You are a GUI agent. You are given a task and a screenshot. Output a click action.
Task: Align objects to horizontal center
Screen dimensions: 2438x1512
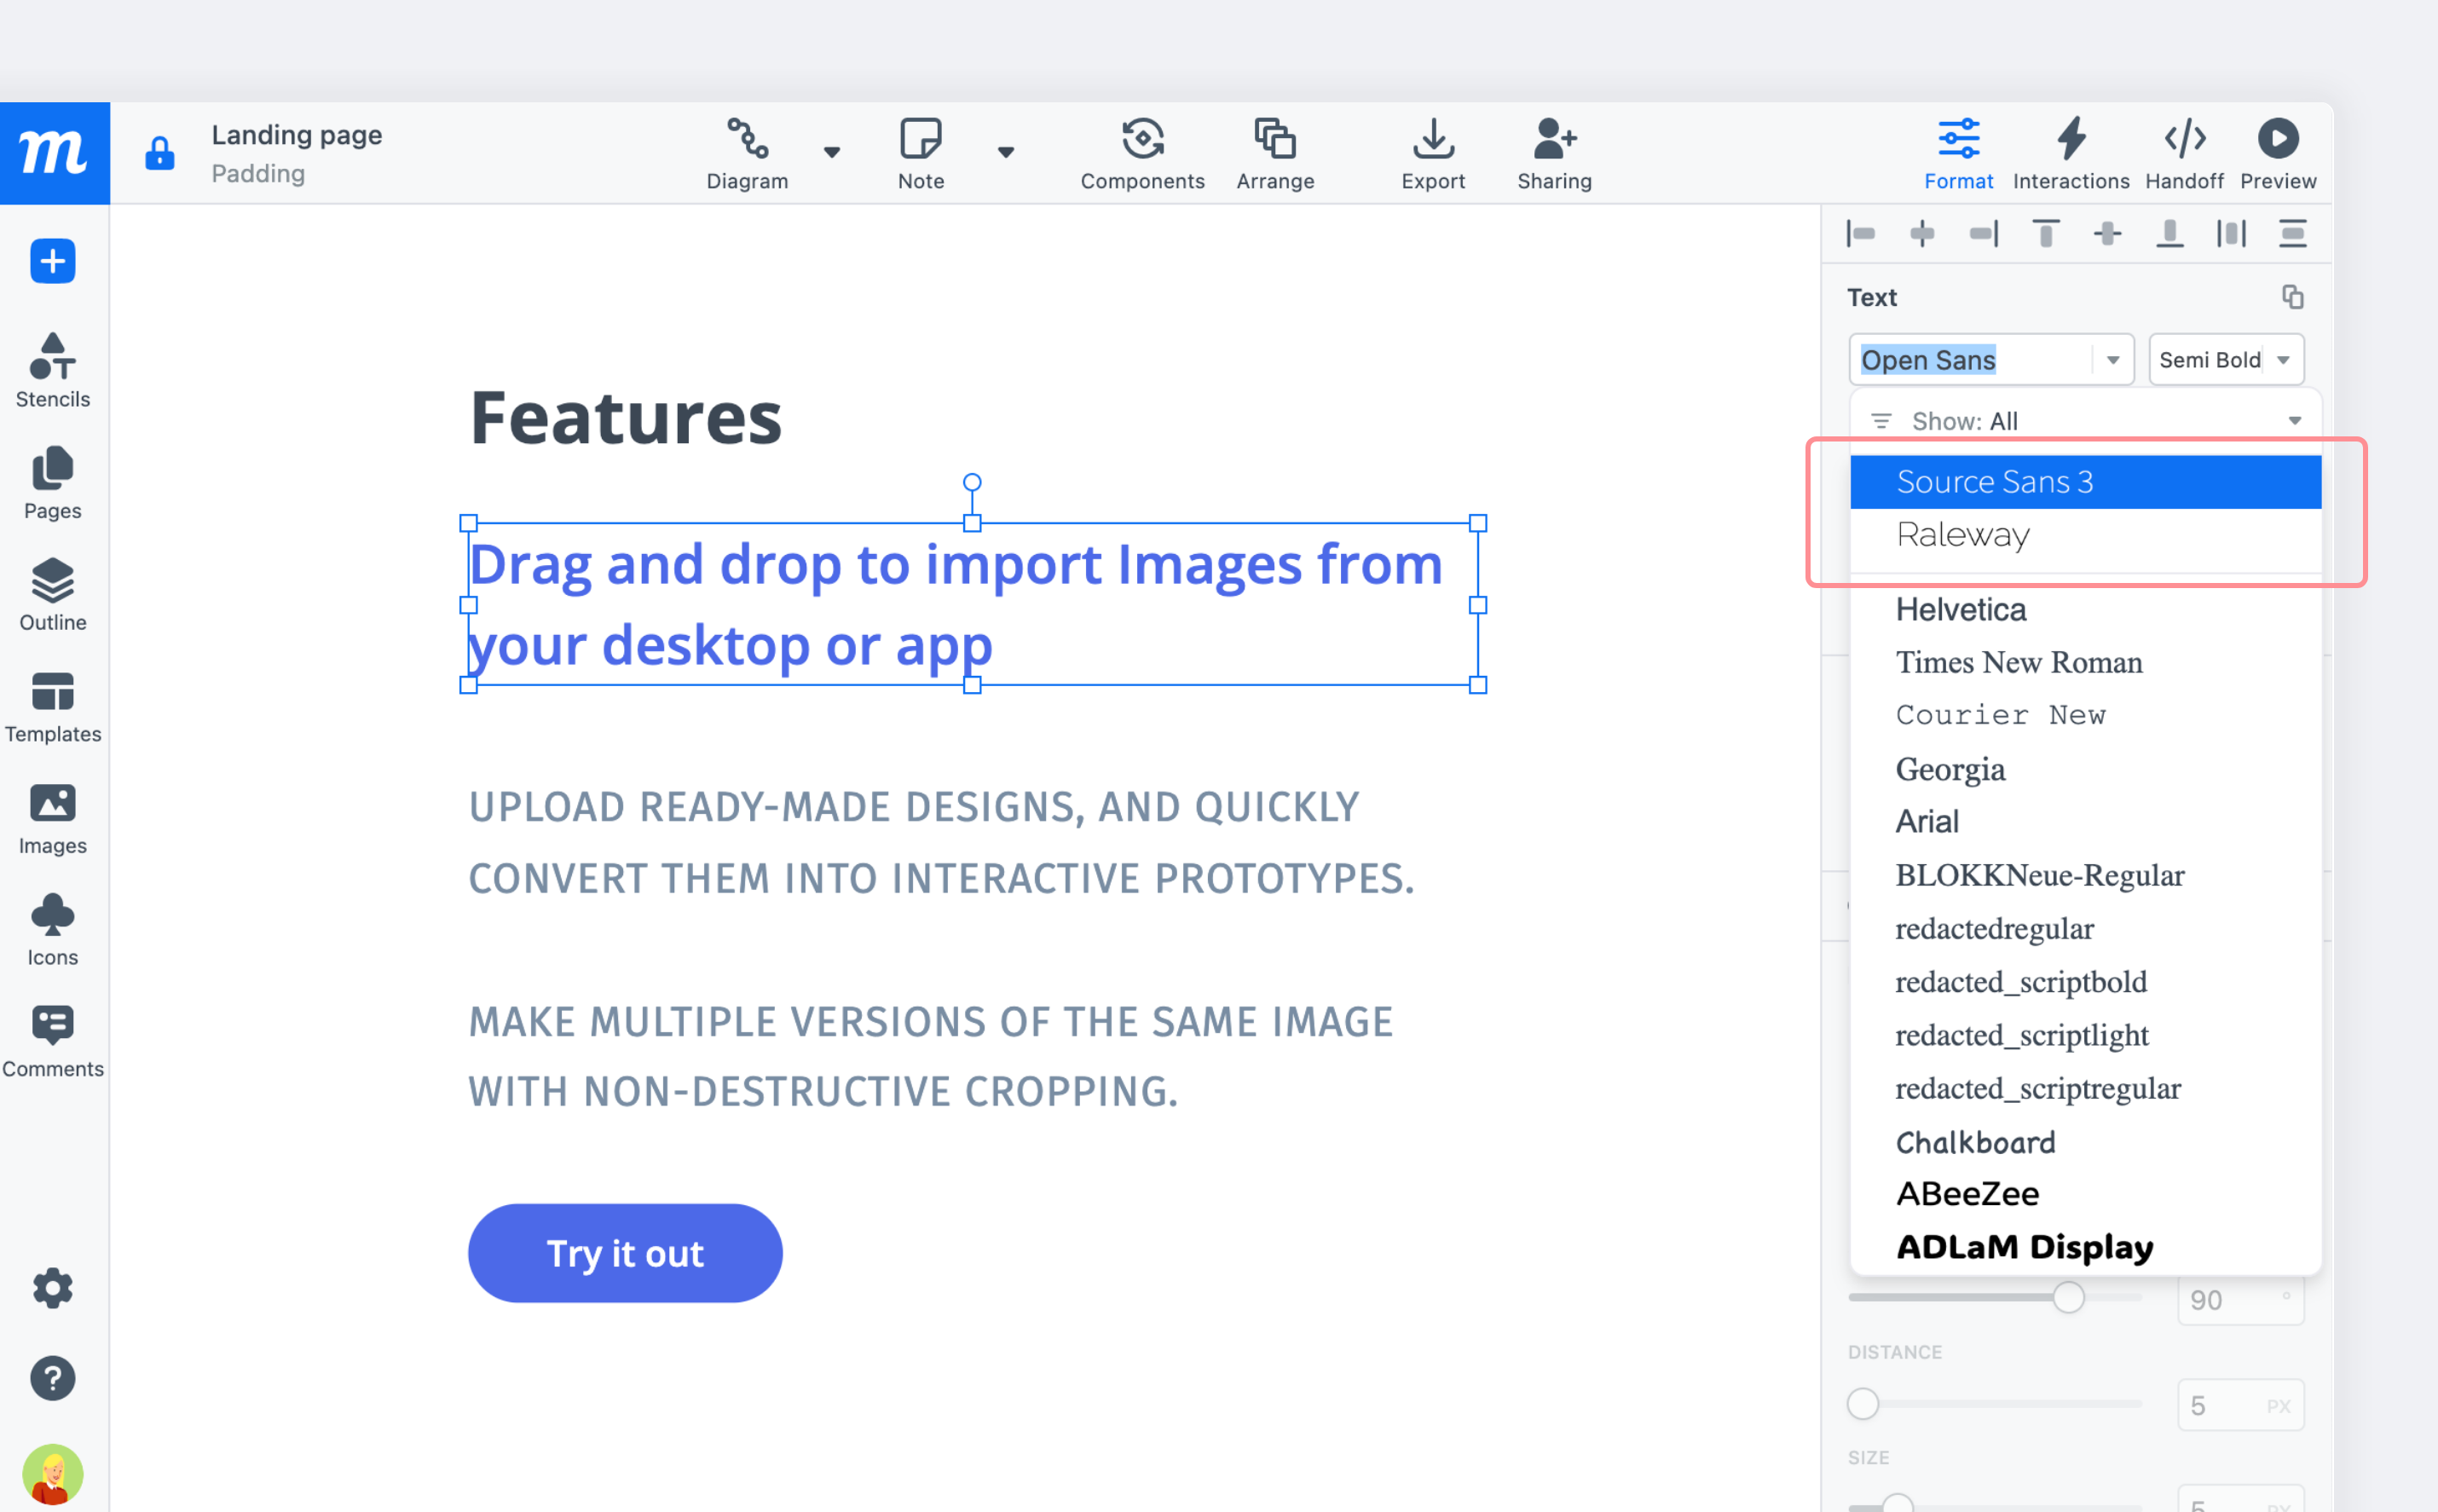[x=1922, y=234]
